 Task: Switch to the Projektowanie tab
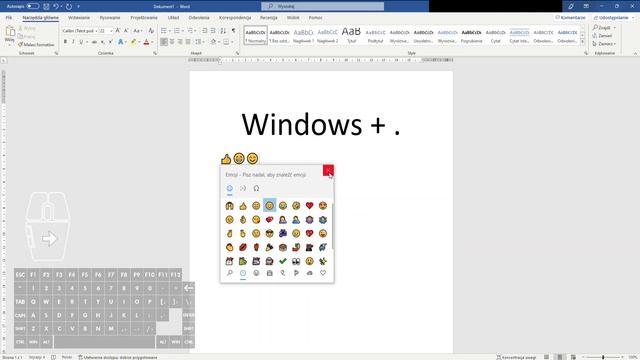[144, 18]
